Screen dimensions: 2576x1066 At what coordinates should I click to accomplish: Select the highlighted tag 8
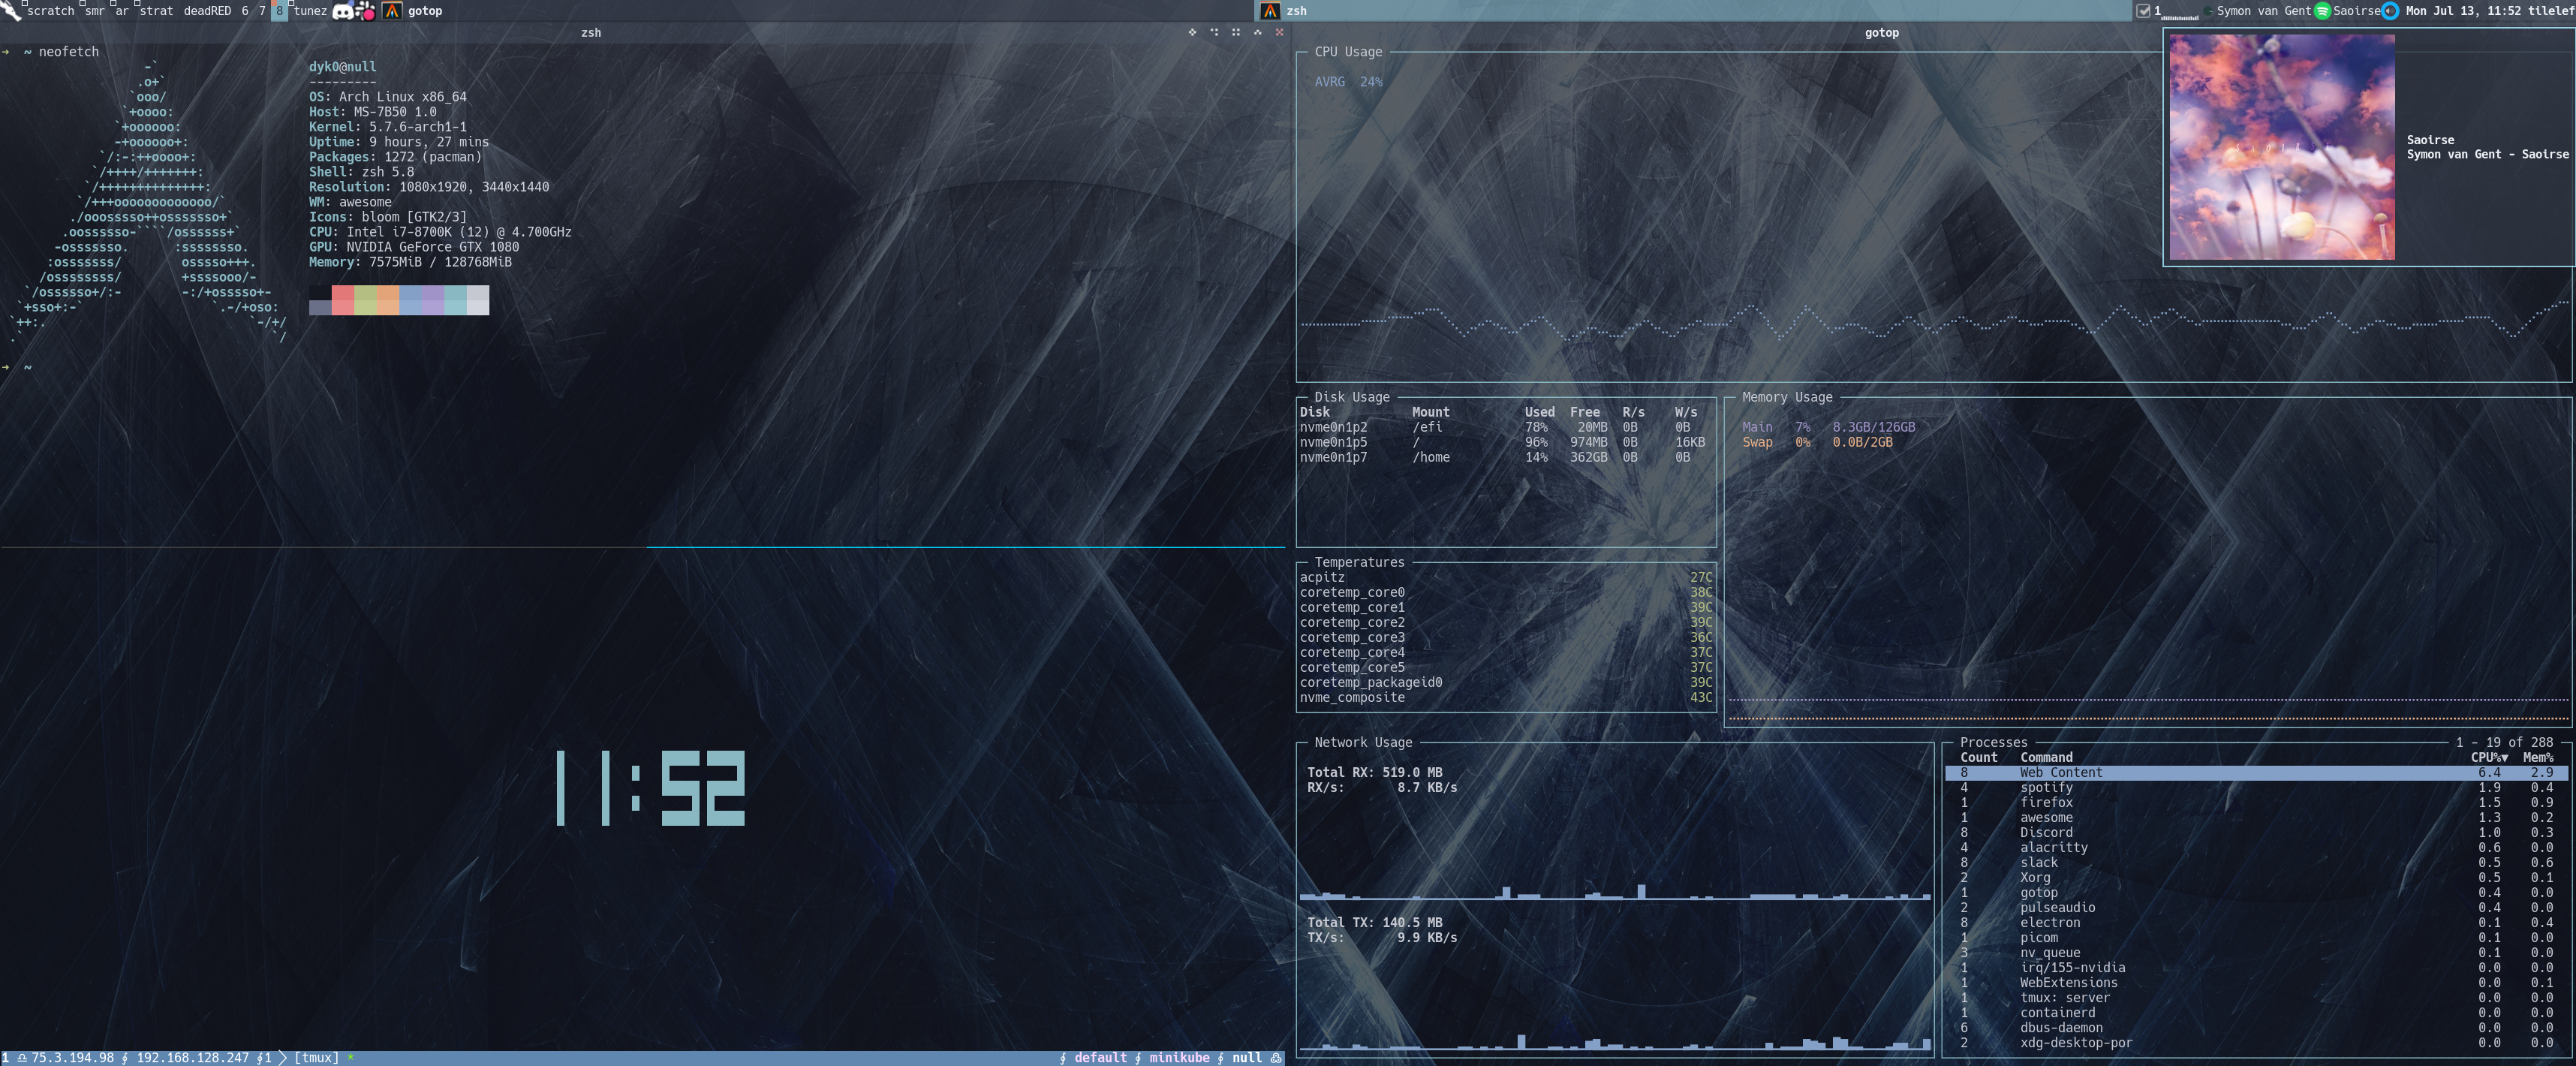279,11
